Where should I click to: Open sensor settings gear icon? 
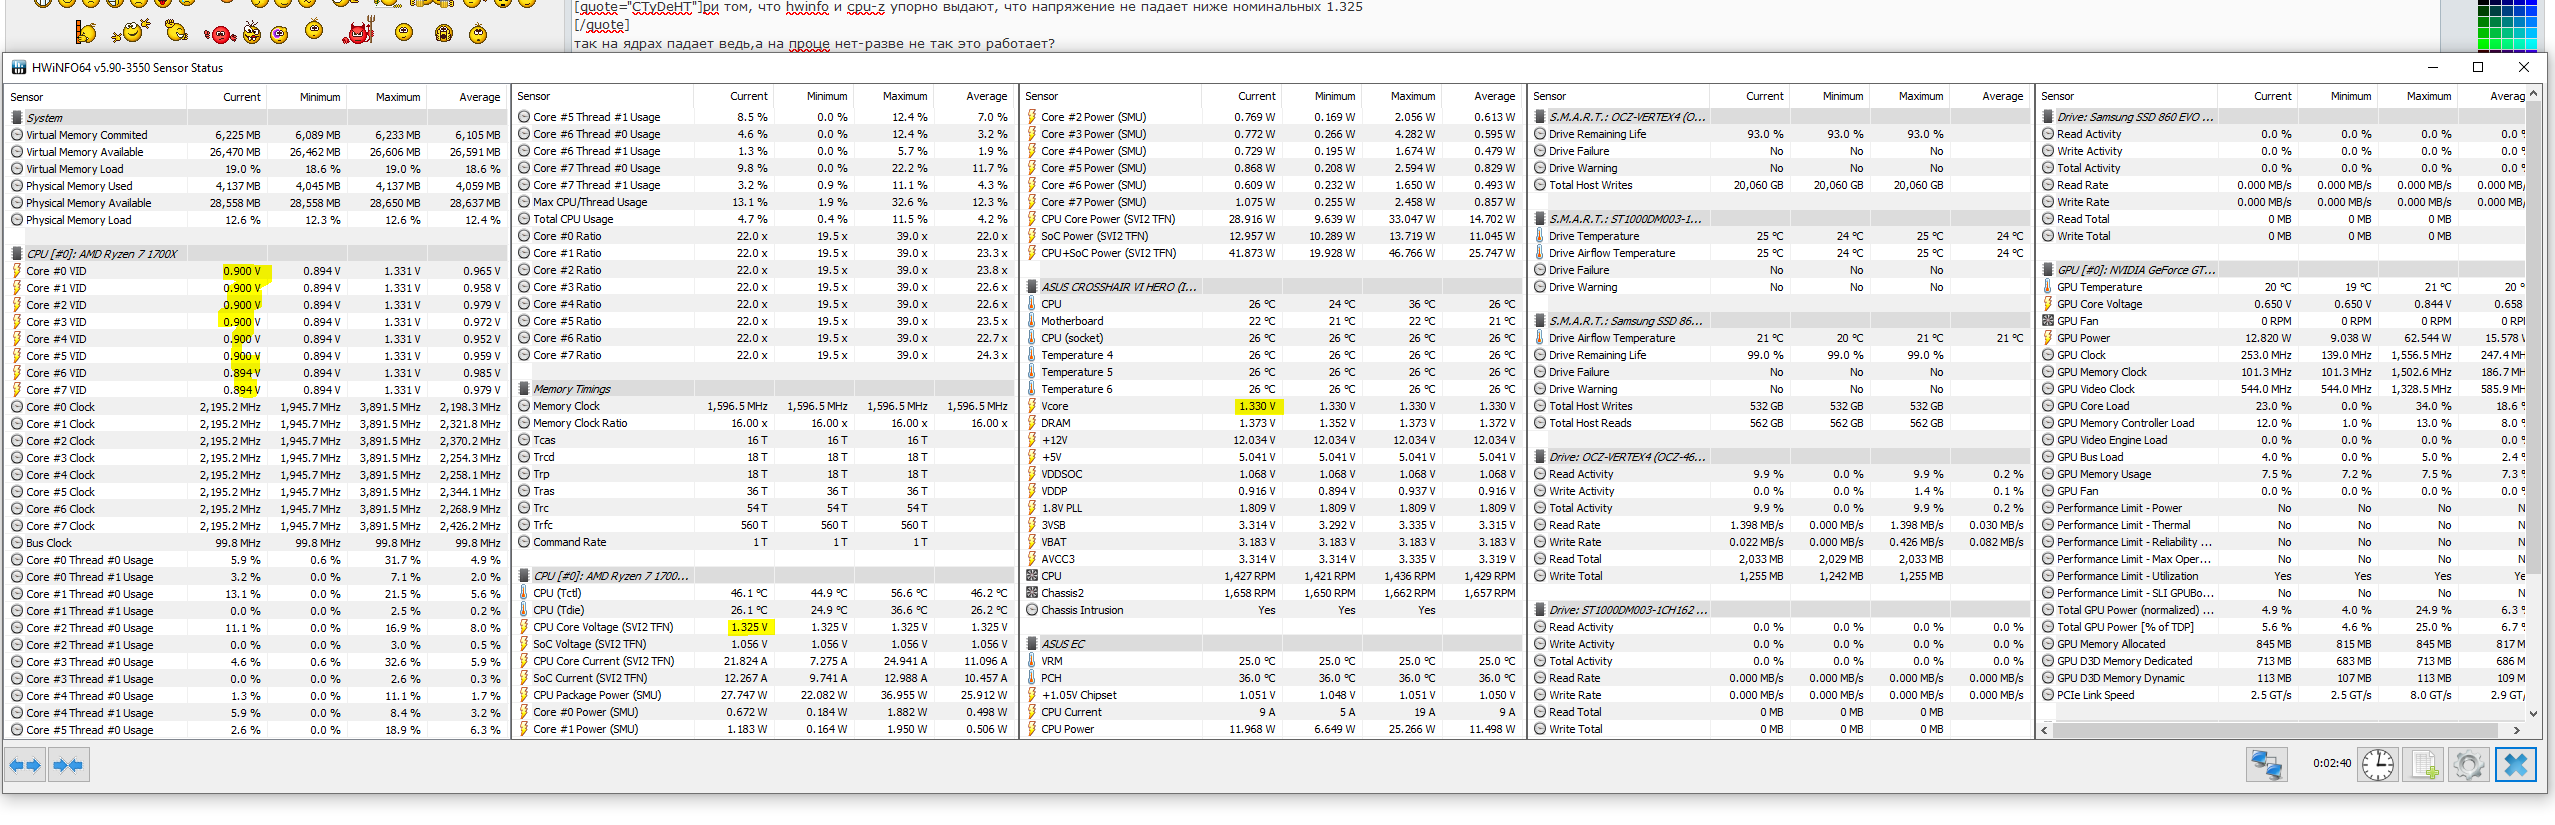2468,765
